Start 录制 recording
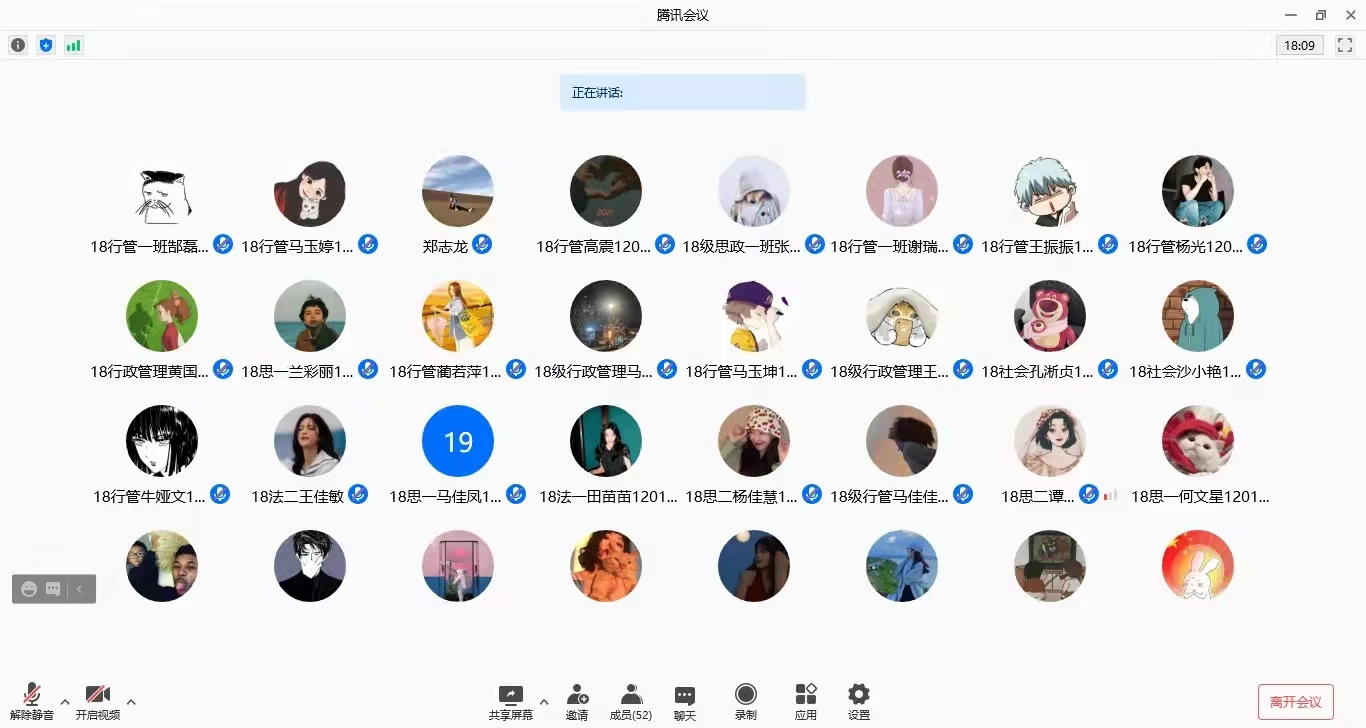 746,702
